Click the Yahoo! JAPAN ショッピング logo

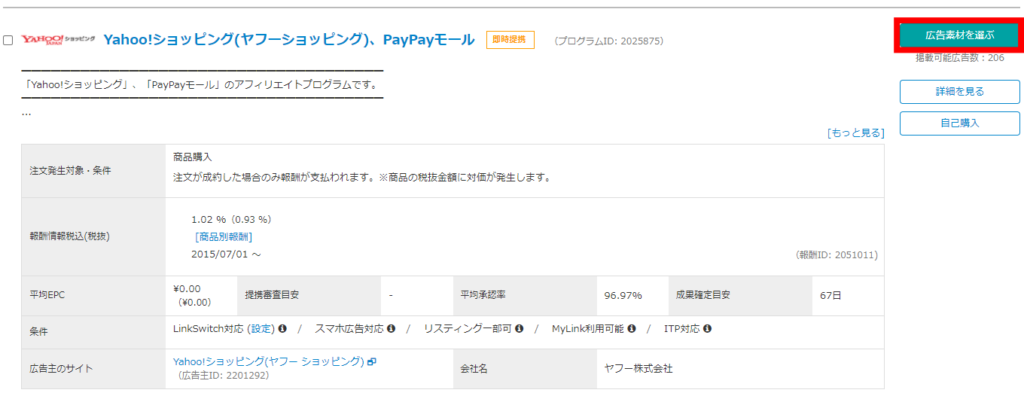coord(58,40)
